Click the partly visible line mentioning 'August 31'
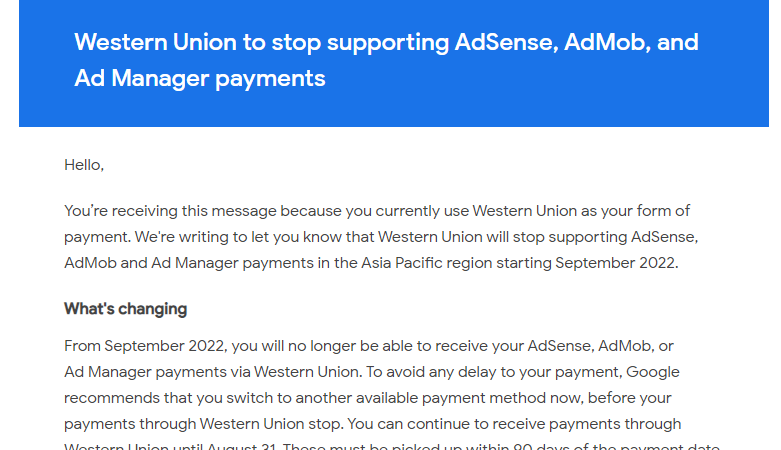This screenshot has height=450, width=781. 391,445
